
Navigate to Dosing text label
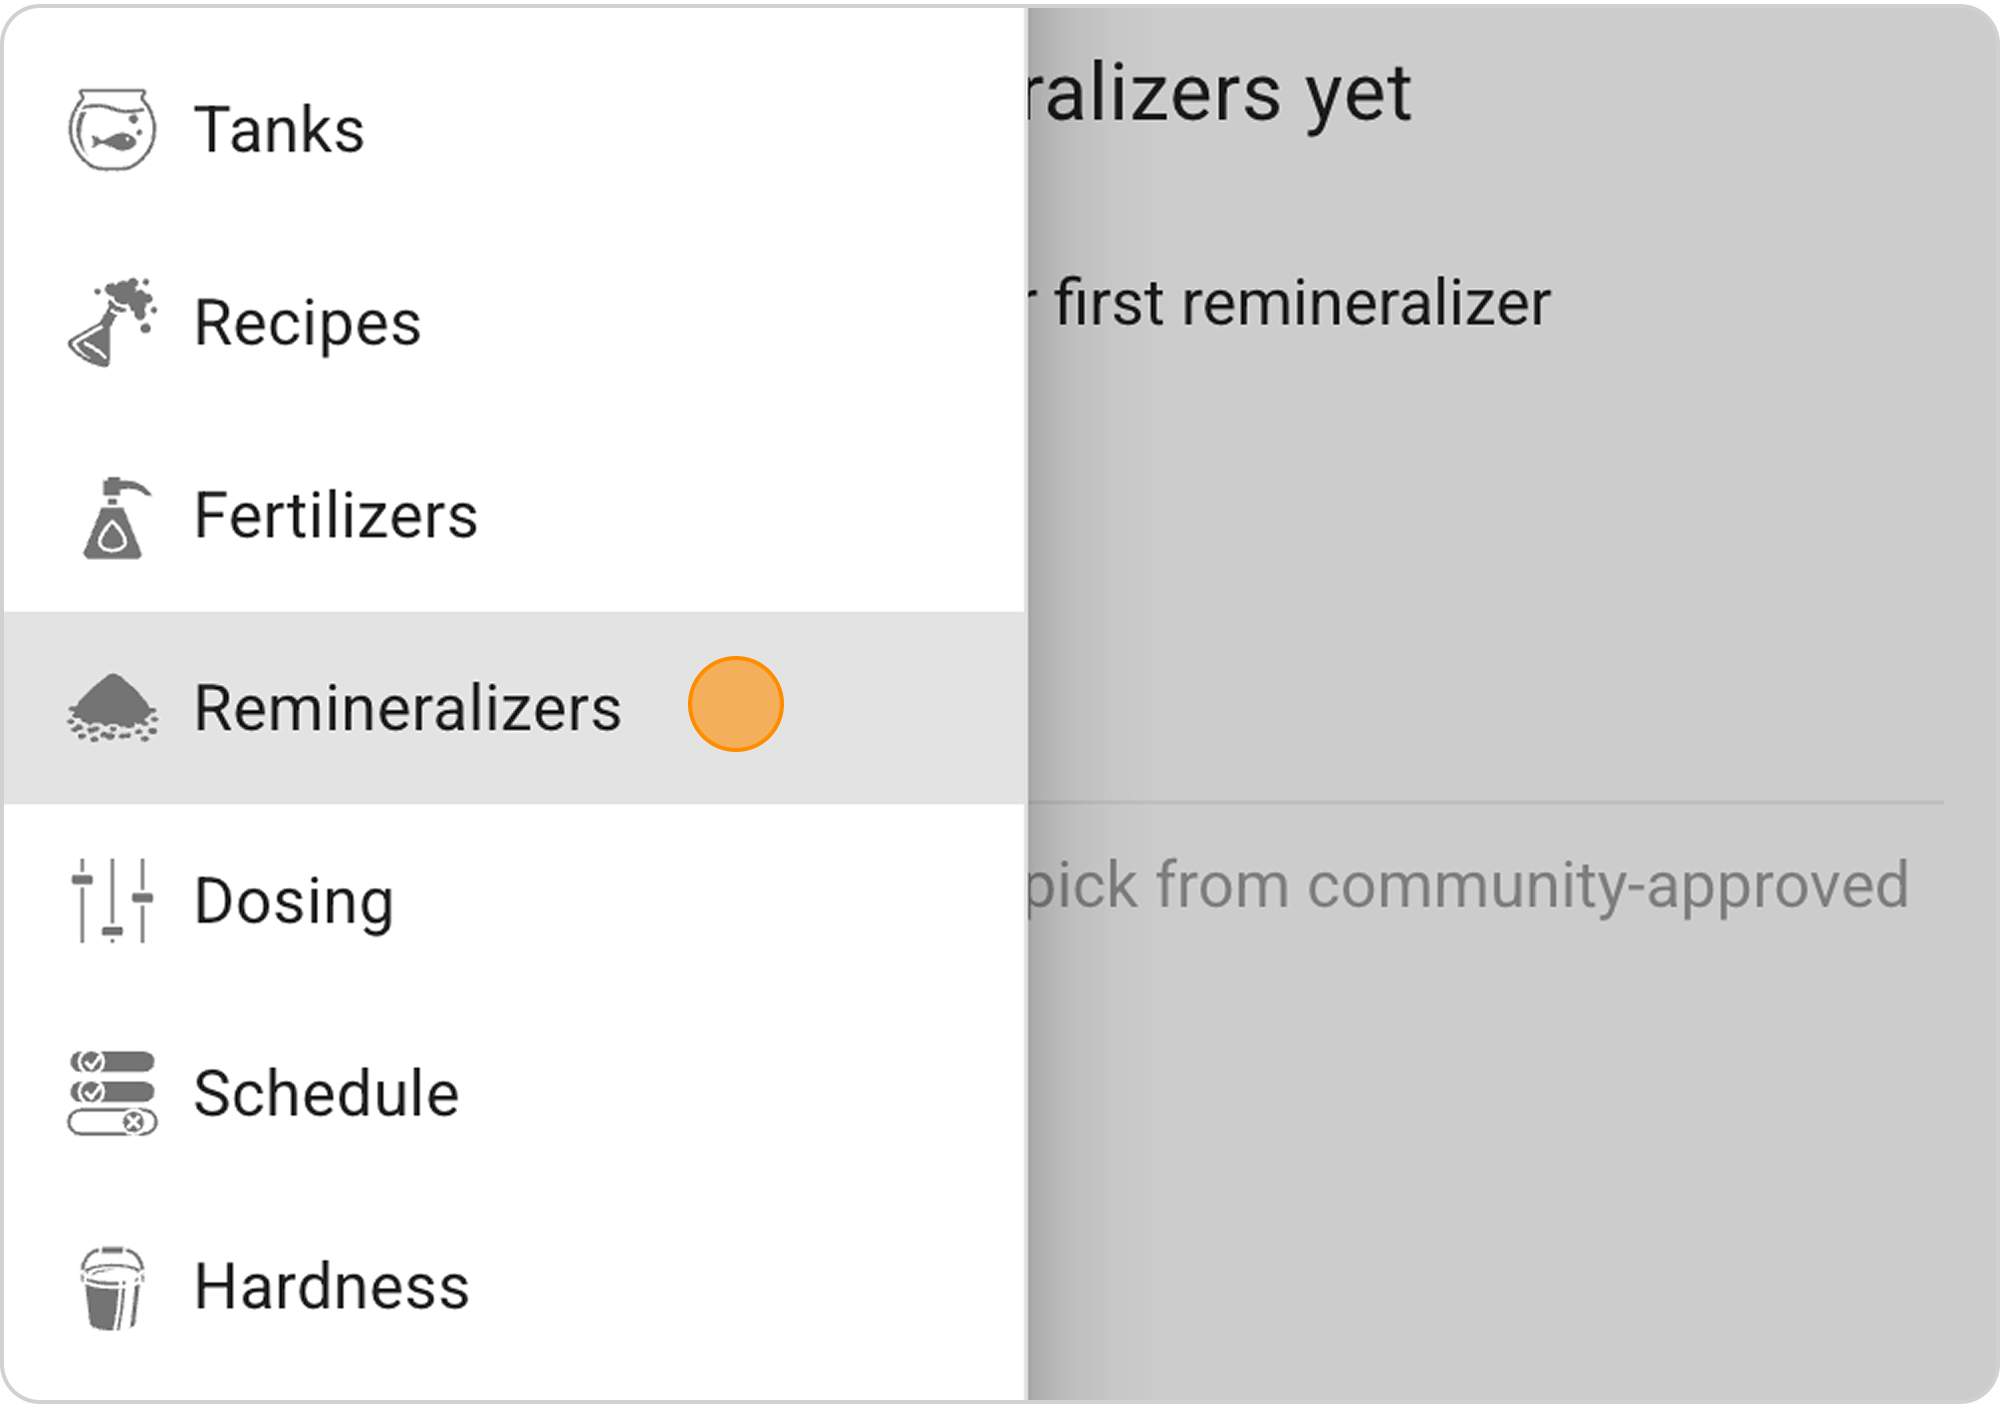click(294, 901)
